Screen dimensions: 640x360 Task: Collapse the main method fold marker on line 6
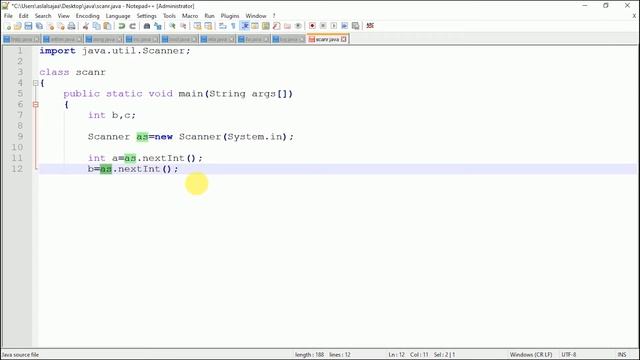point(36,104)
